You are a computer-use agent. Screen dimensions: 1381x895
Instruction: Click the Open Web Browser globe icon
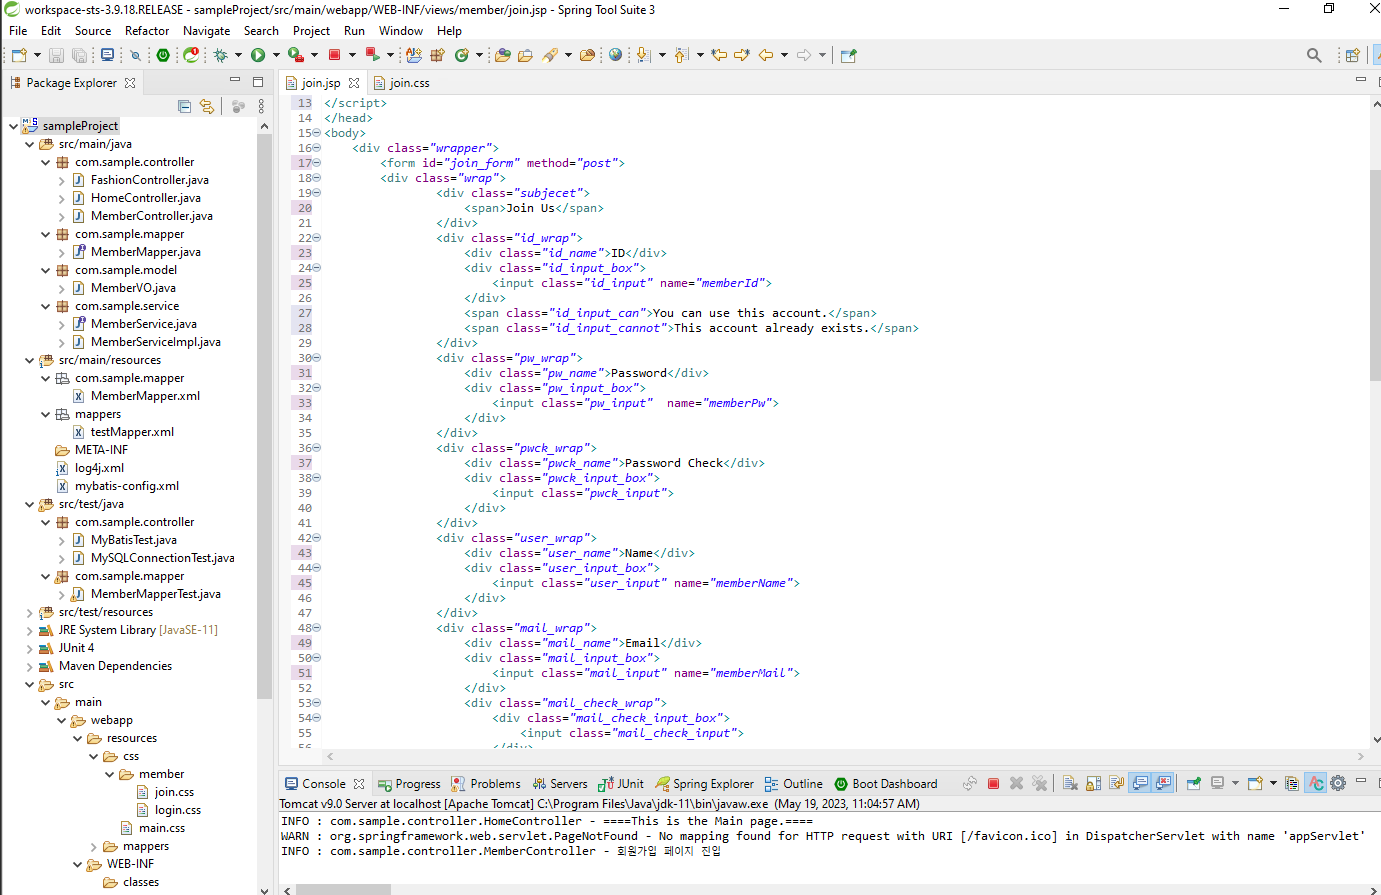(x=615, y=55)
